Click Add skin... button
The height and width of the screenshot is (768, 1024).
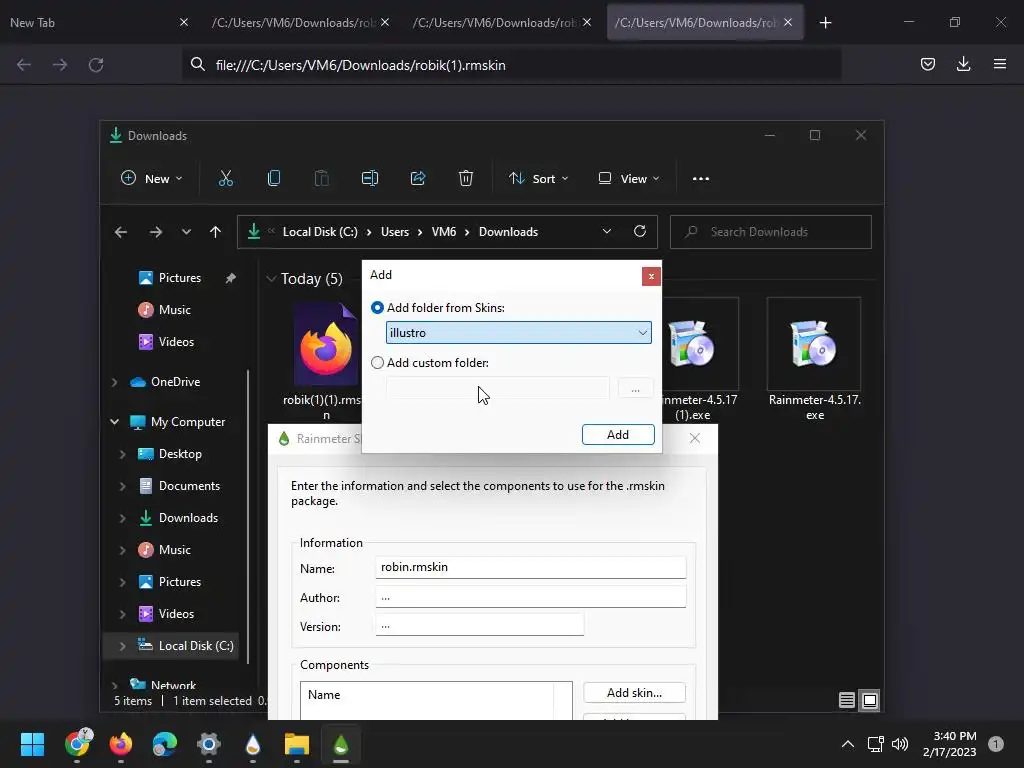634,693
